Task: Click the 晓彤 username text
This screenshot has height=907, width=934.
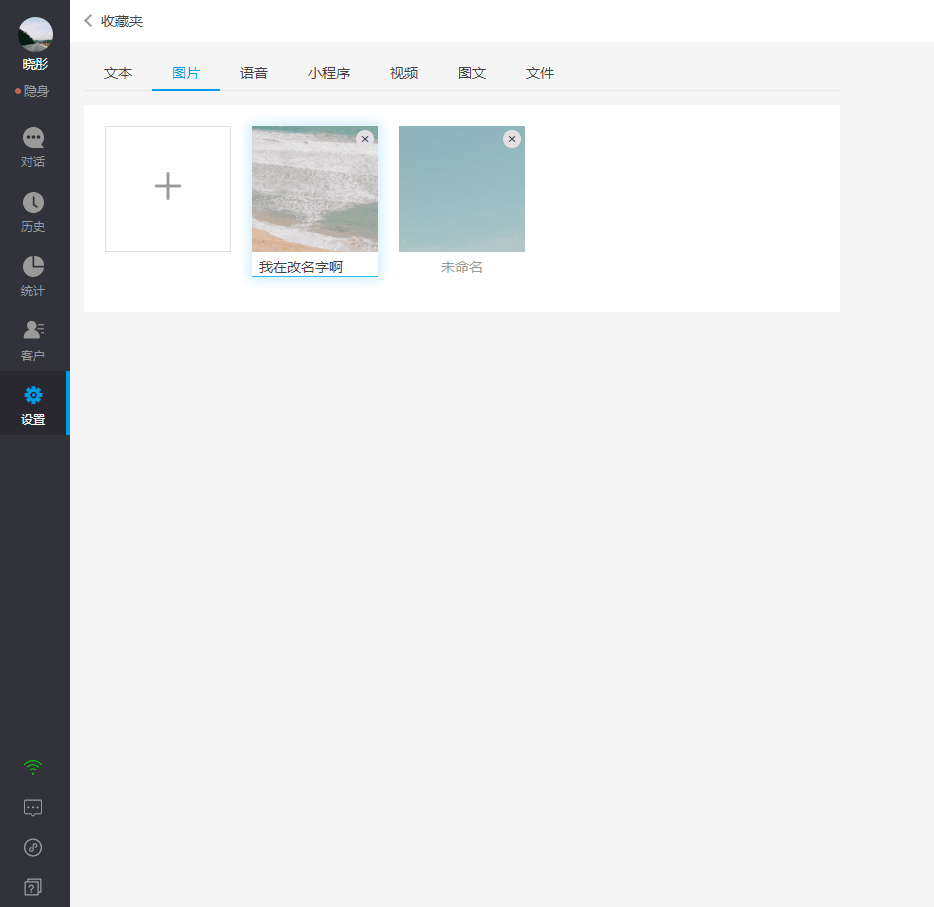Action: pos(35,64)
